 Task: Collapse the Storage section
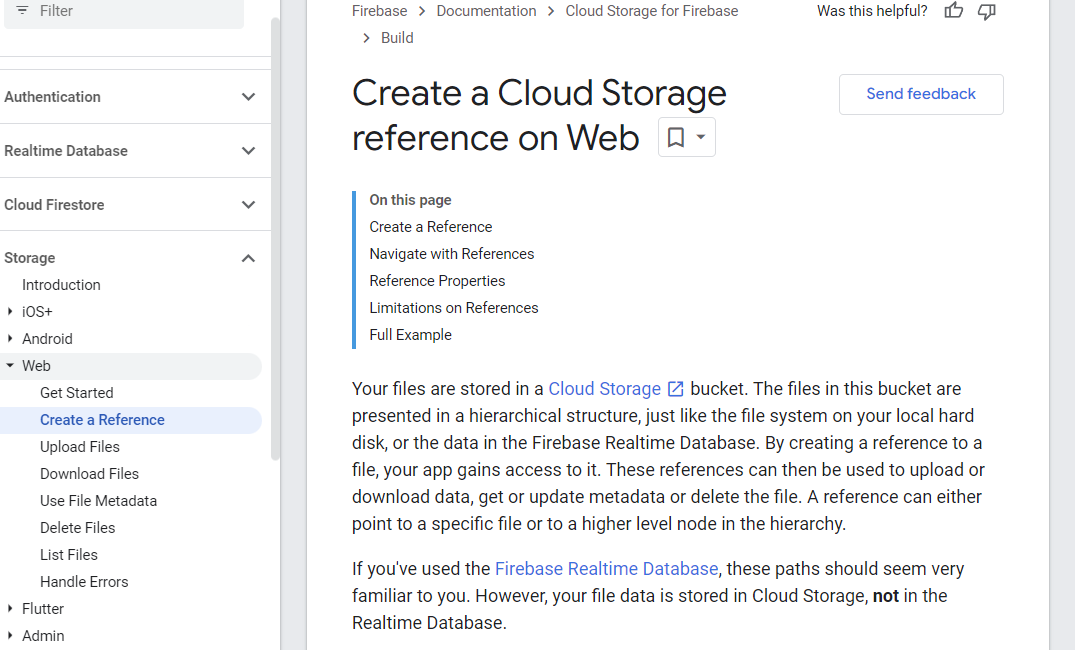point(249,258)
